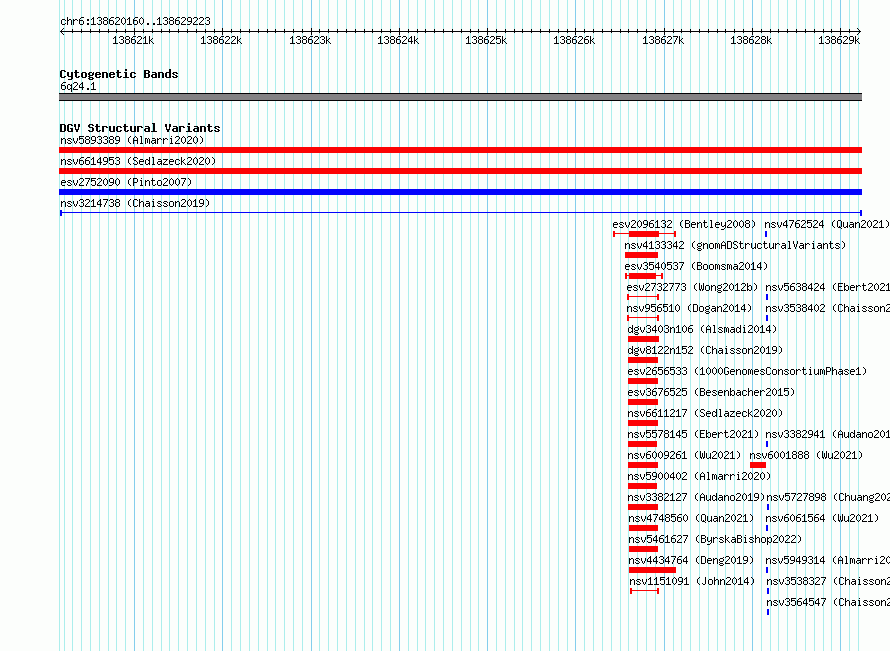Open variant nsv5893389 (Almarri2020) label
The height and width of the screenshot is (651, 890).
pyautogui.click(x=132, y=140)
